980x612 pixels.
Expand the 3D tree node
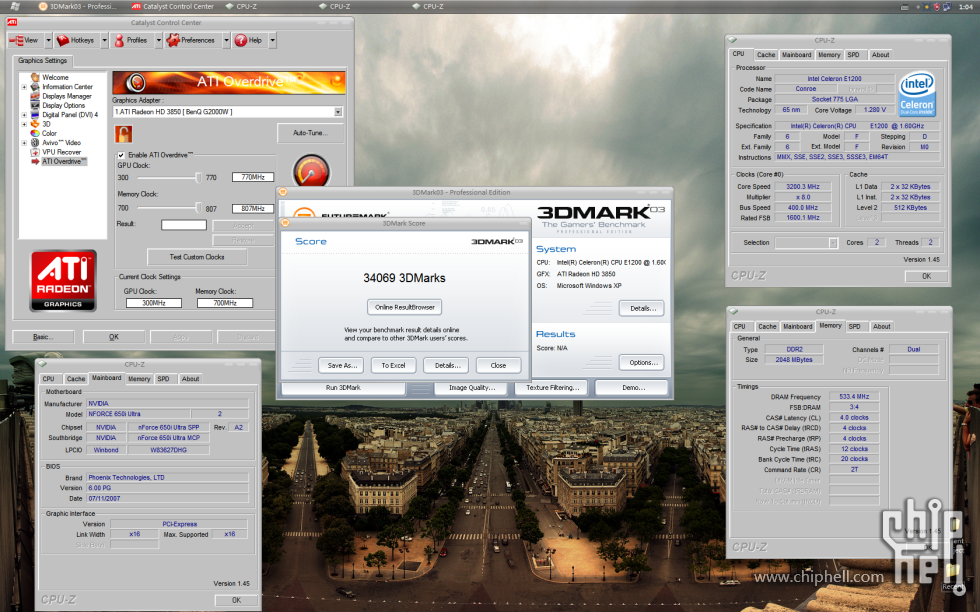point(24,124)
